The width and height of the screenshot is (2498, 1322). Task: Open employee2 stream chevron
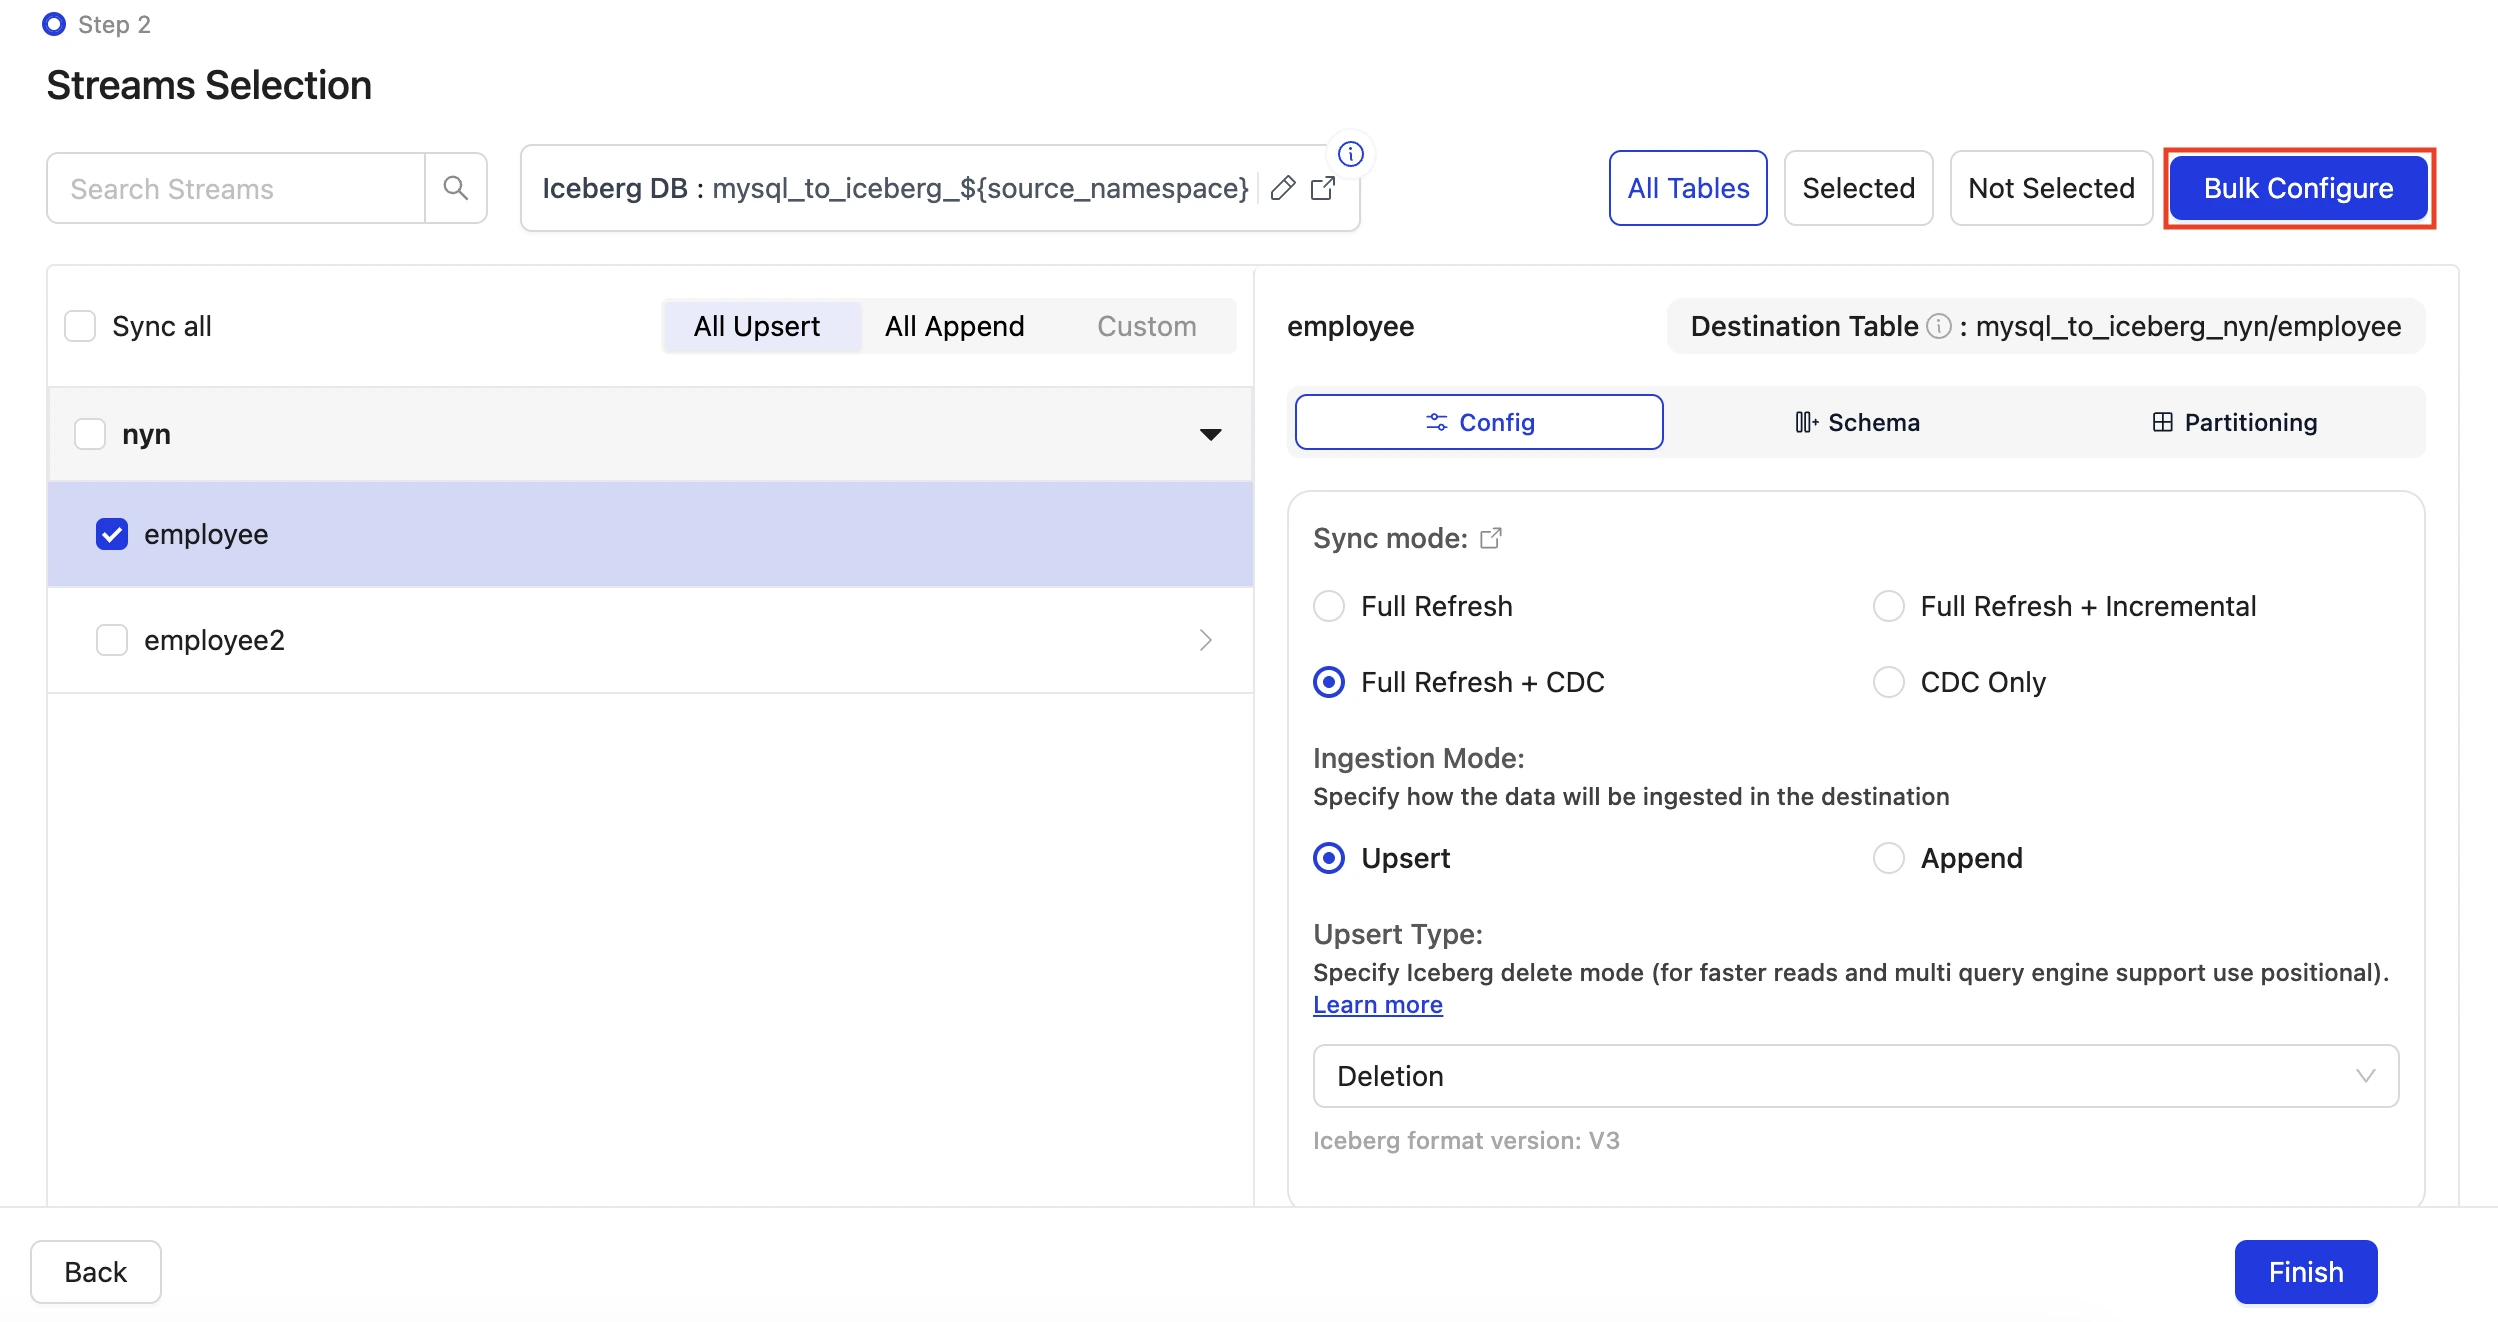(x=1206, y=640)
